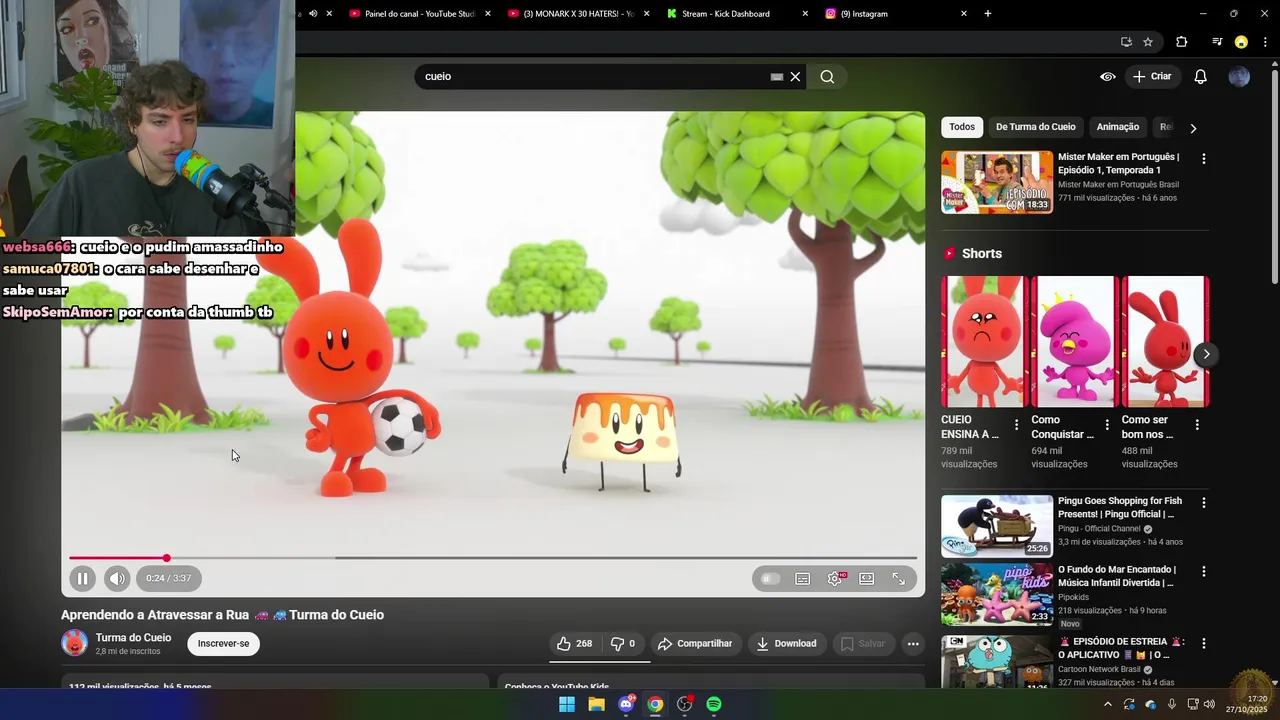Click the install/cast icon in the address bar

1126,42
